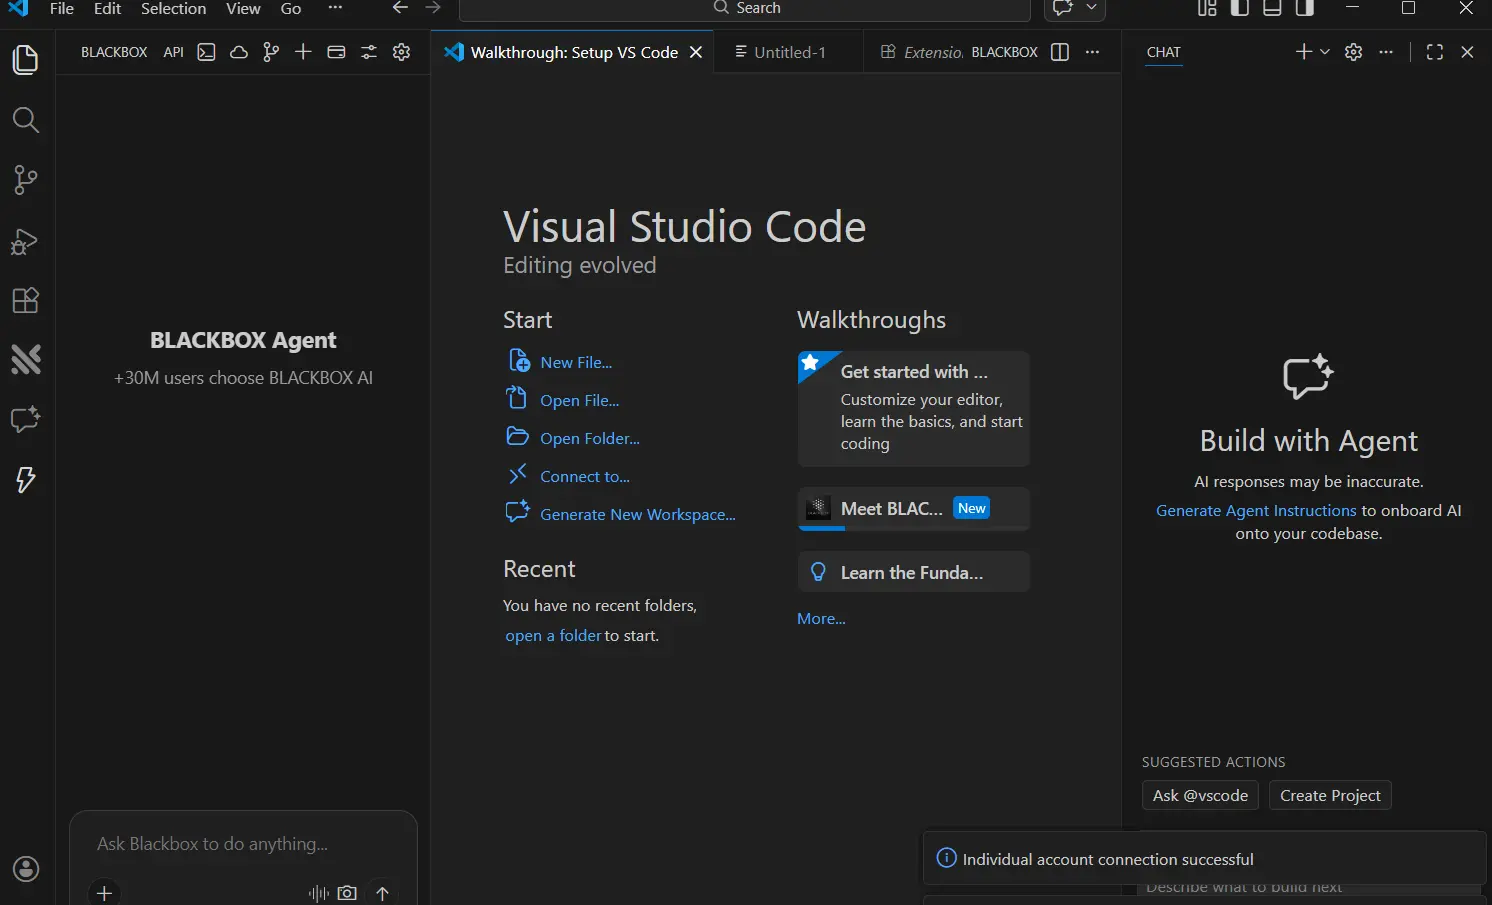Open the Run and Debug view

[x=25, y=241]
